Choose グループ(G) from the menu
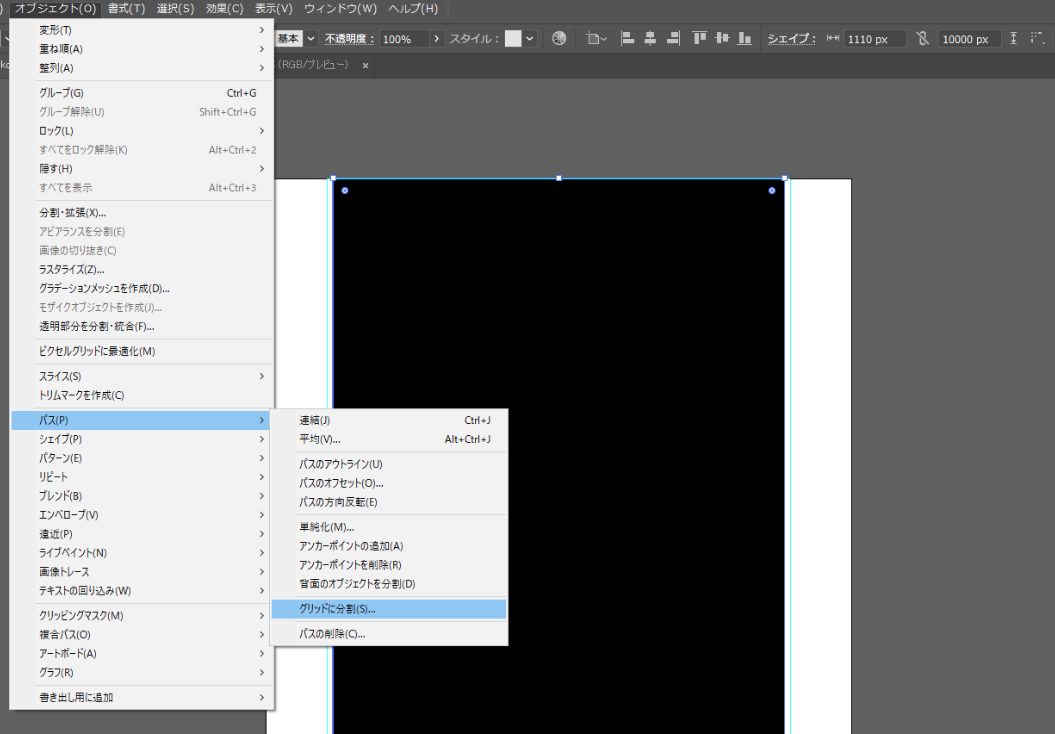Screen dimensions: 1055x734 [141, 93]
